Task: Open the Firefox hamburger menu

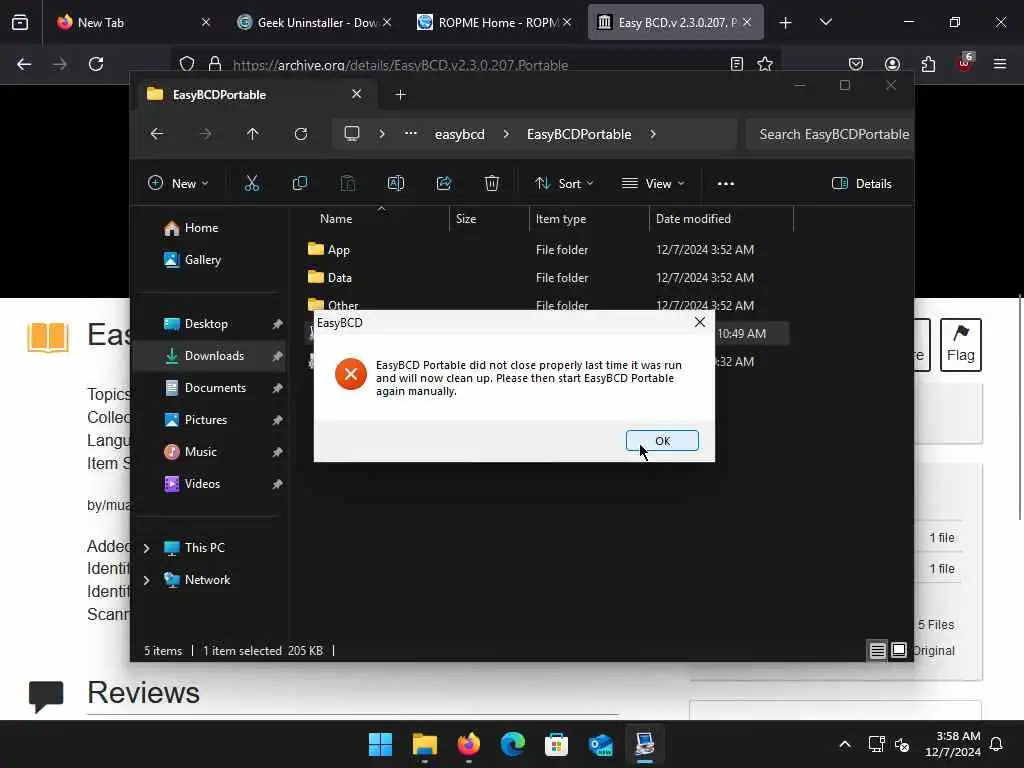Action: (x=999, y=64)
